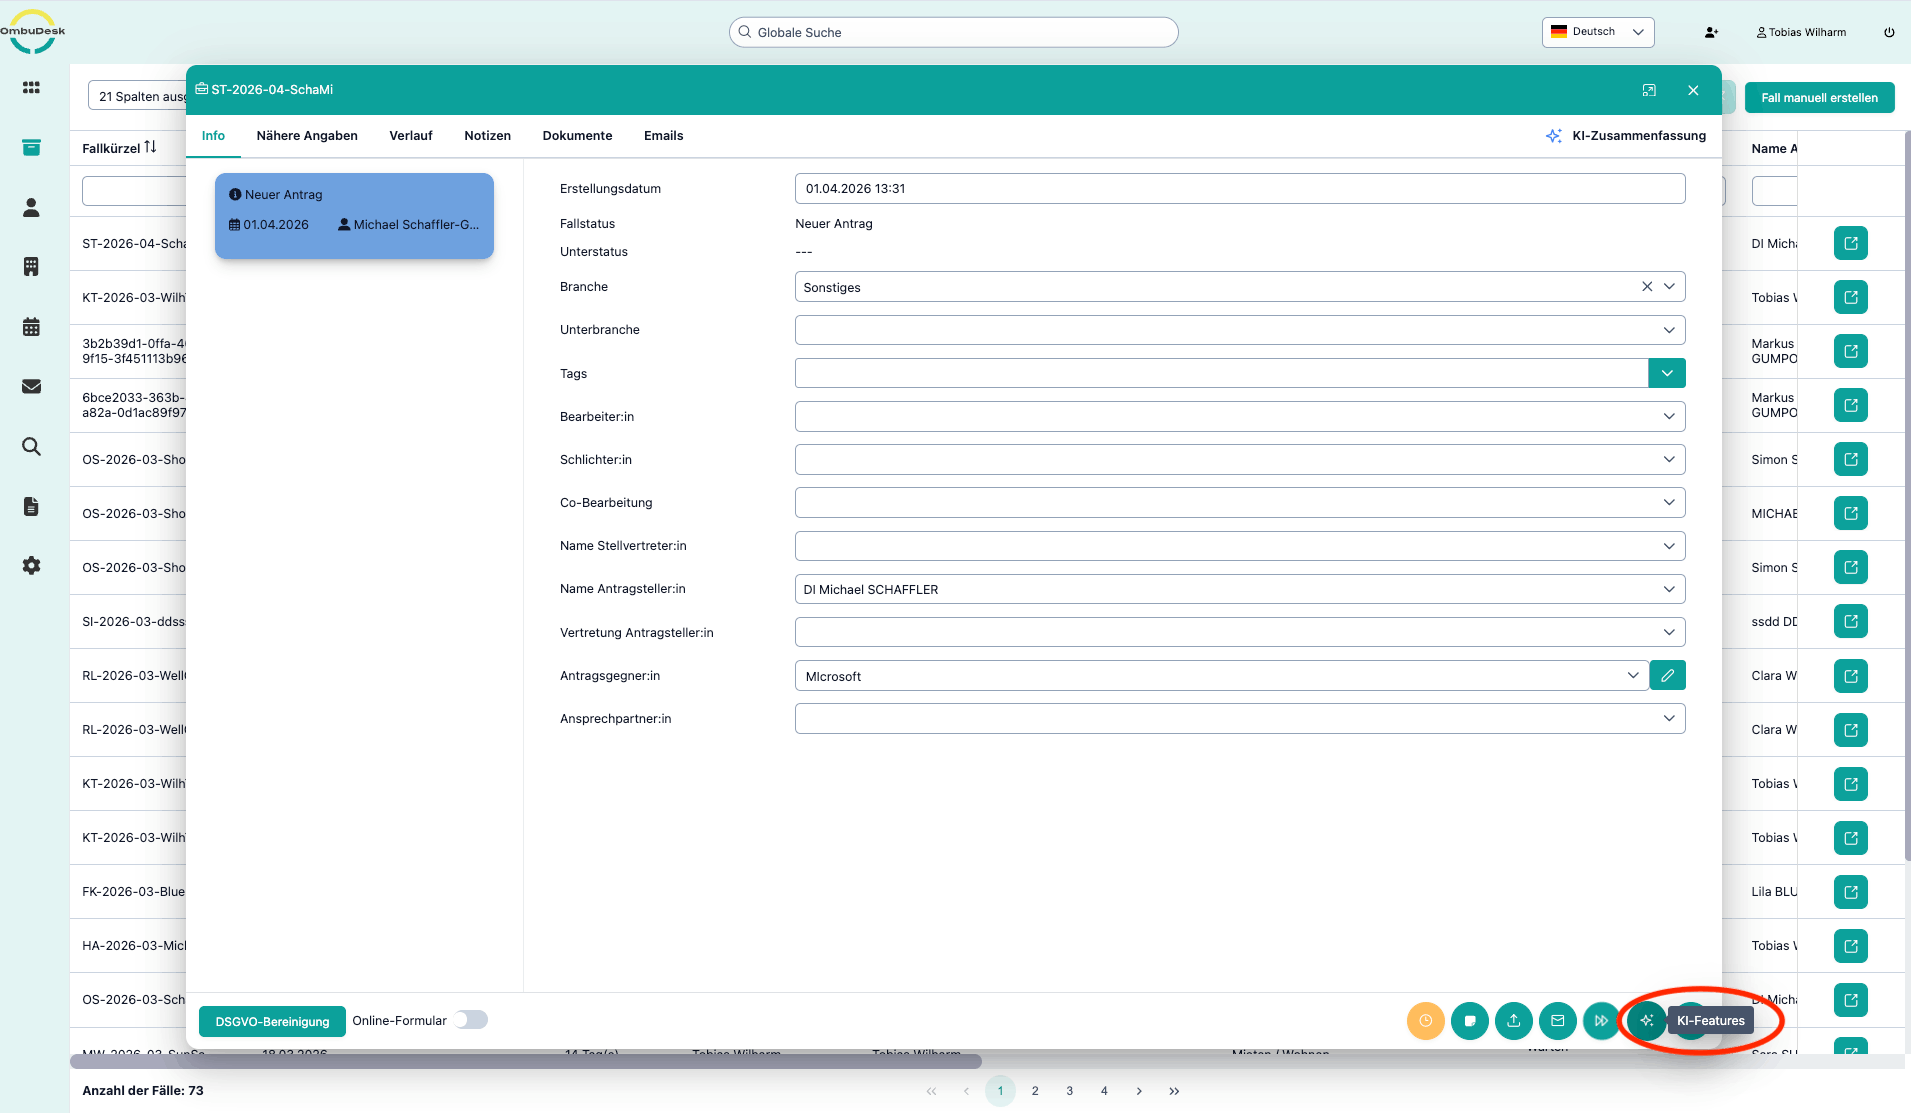
Task: Click the Globale Suche search field
Action: tap(953, 33)
